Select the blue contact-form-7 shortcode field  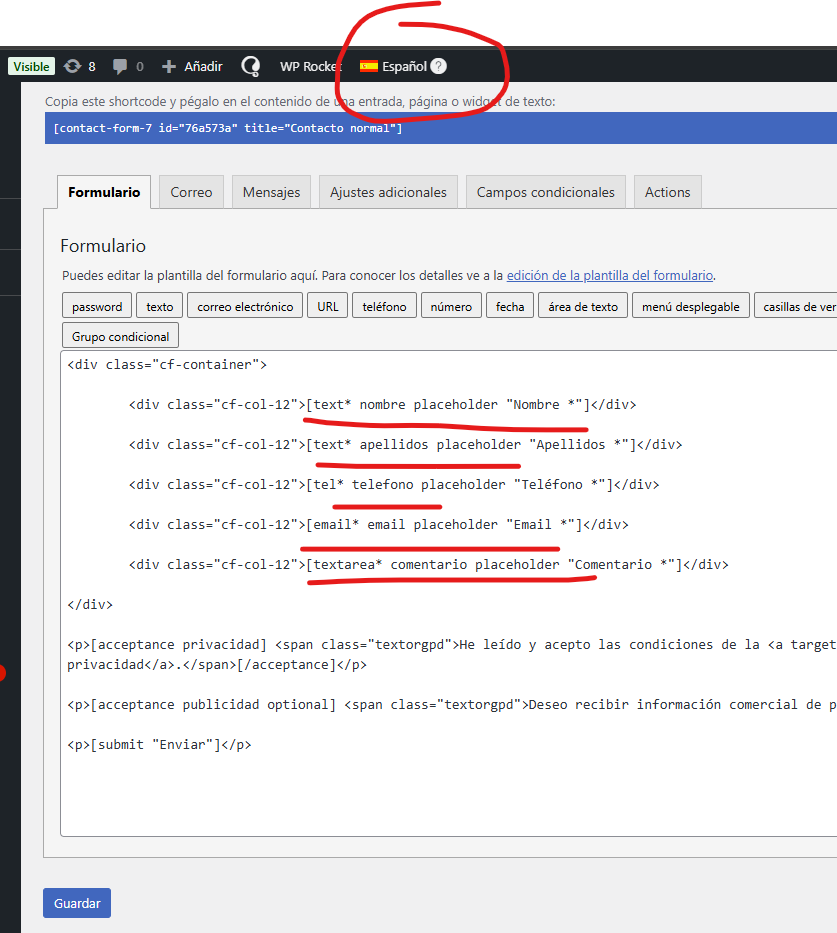440,128
